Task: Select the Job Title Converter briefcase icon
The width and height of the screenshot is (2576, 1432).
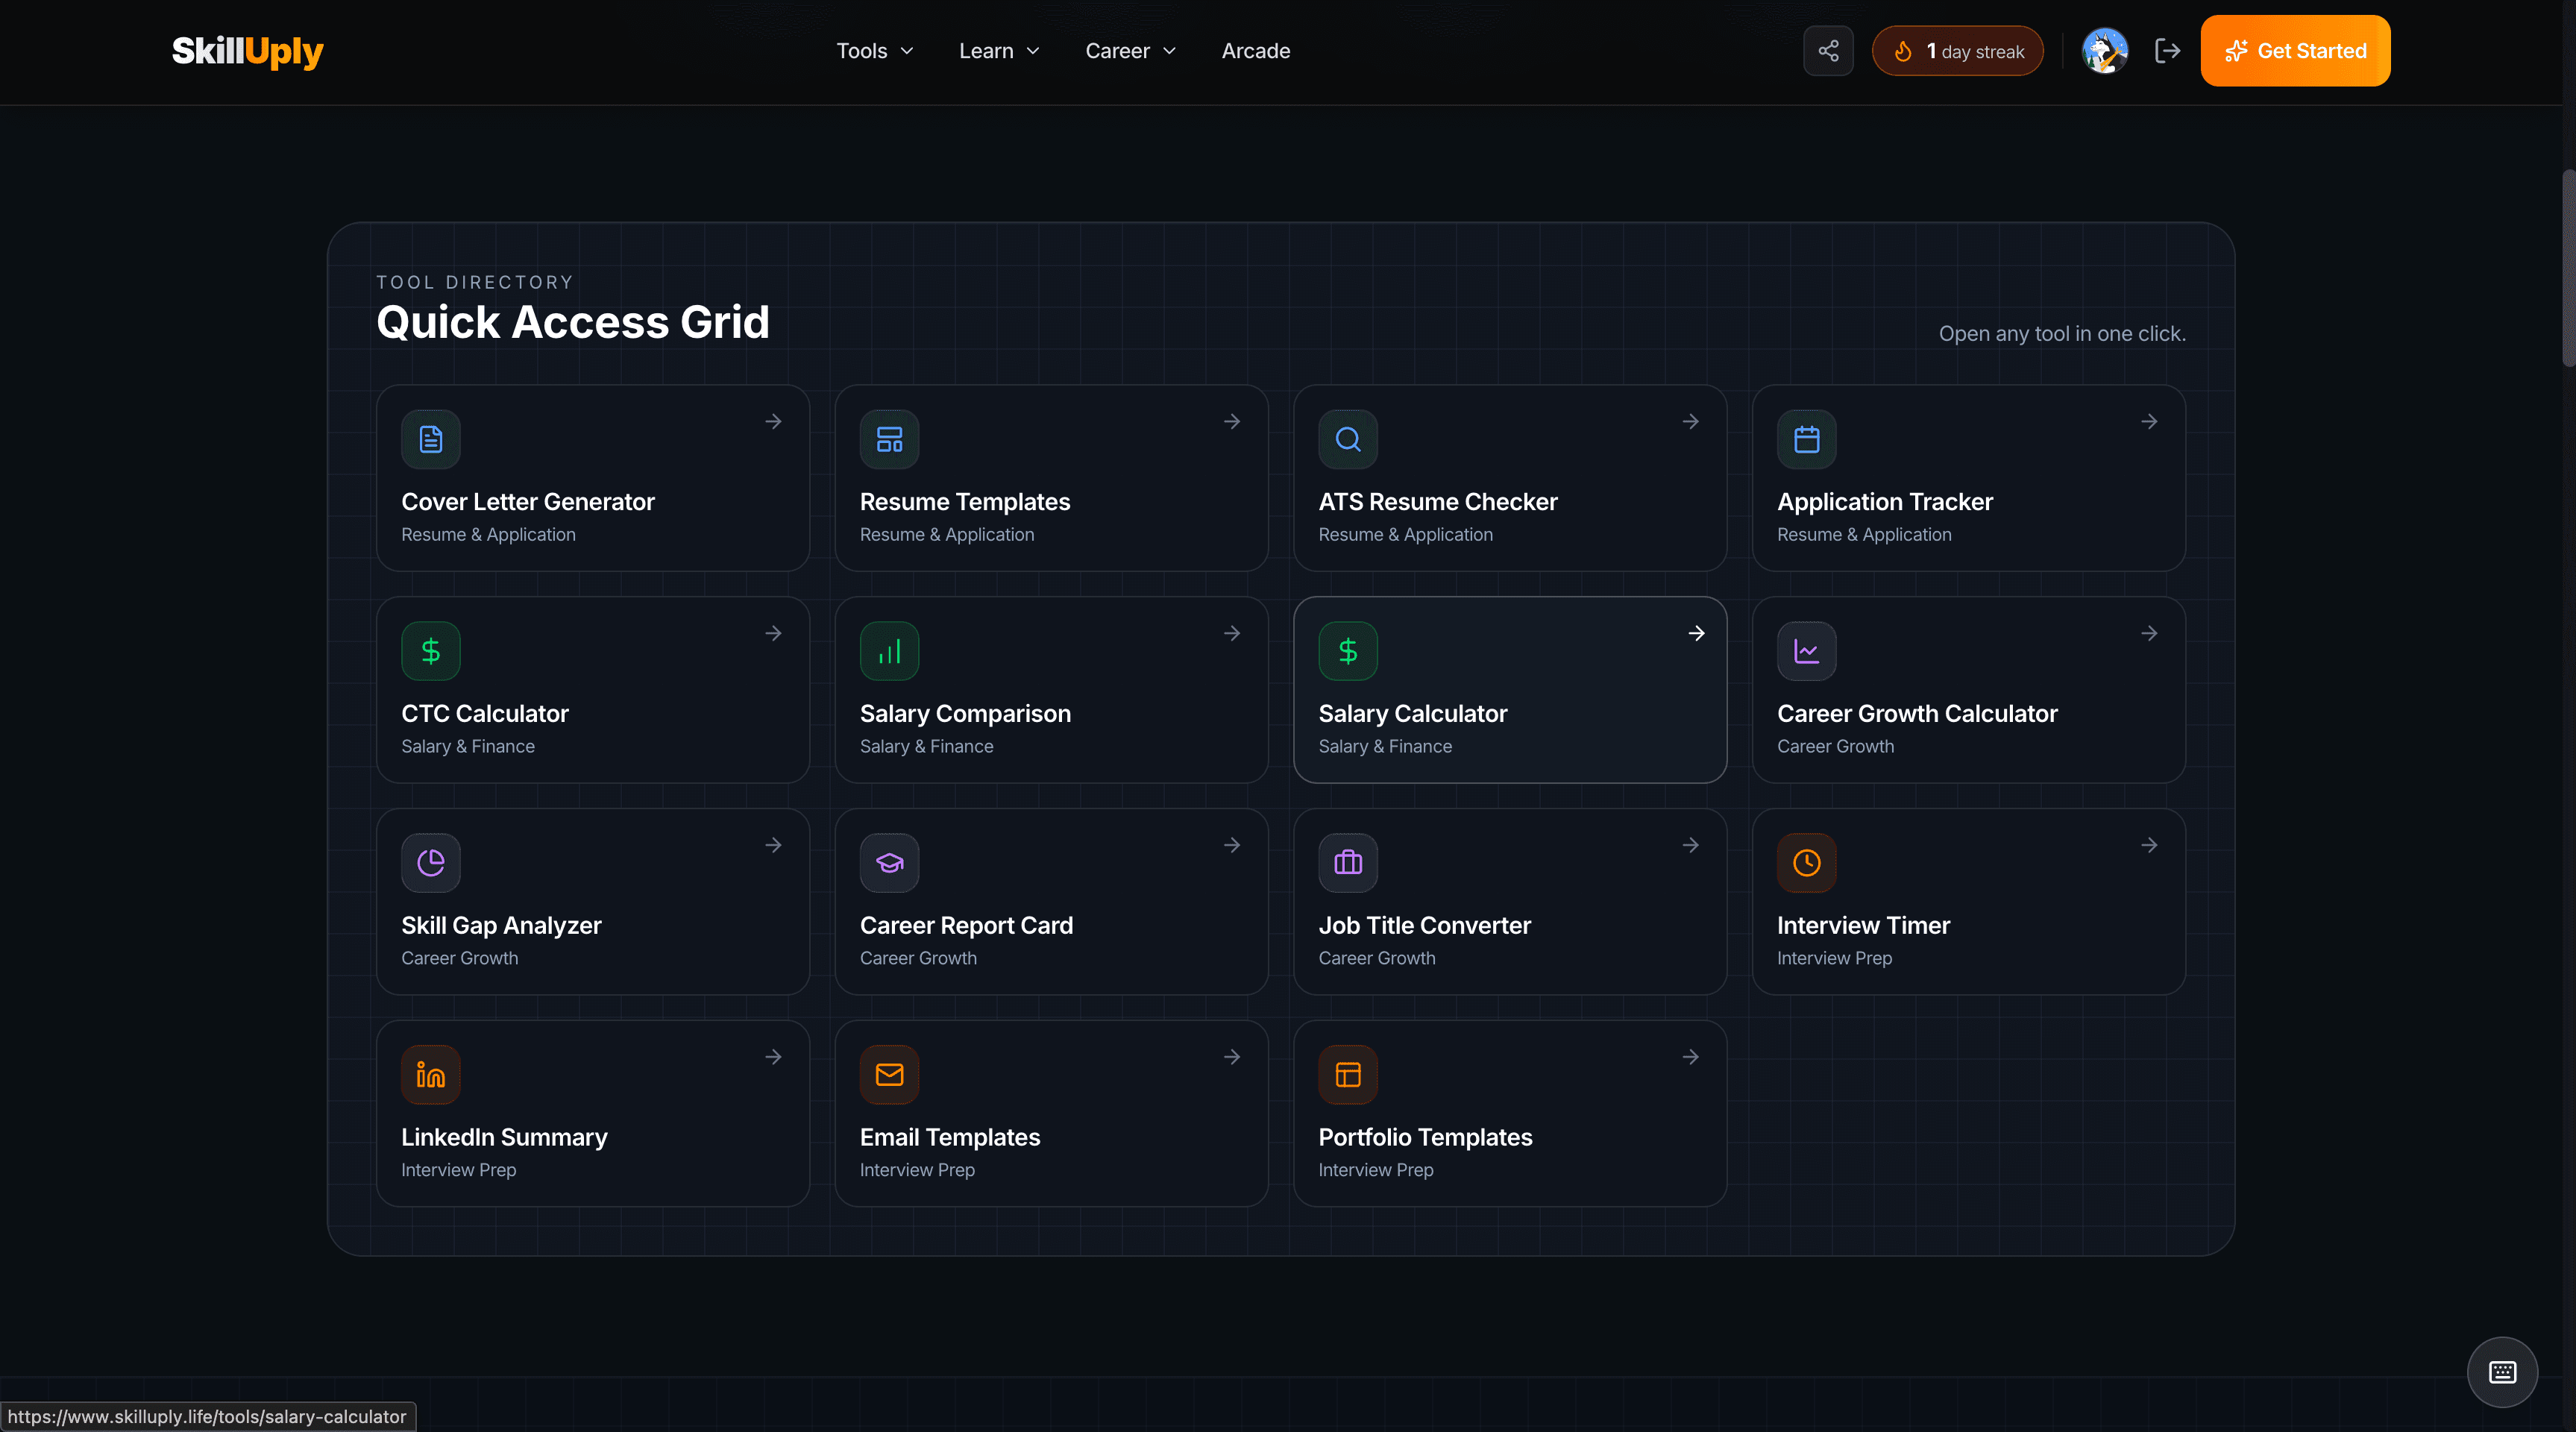Action: pyautogui.click(x=1347, y=862)
